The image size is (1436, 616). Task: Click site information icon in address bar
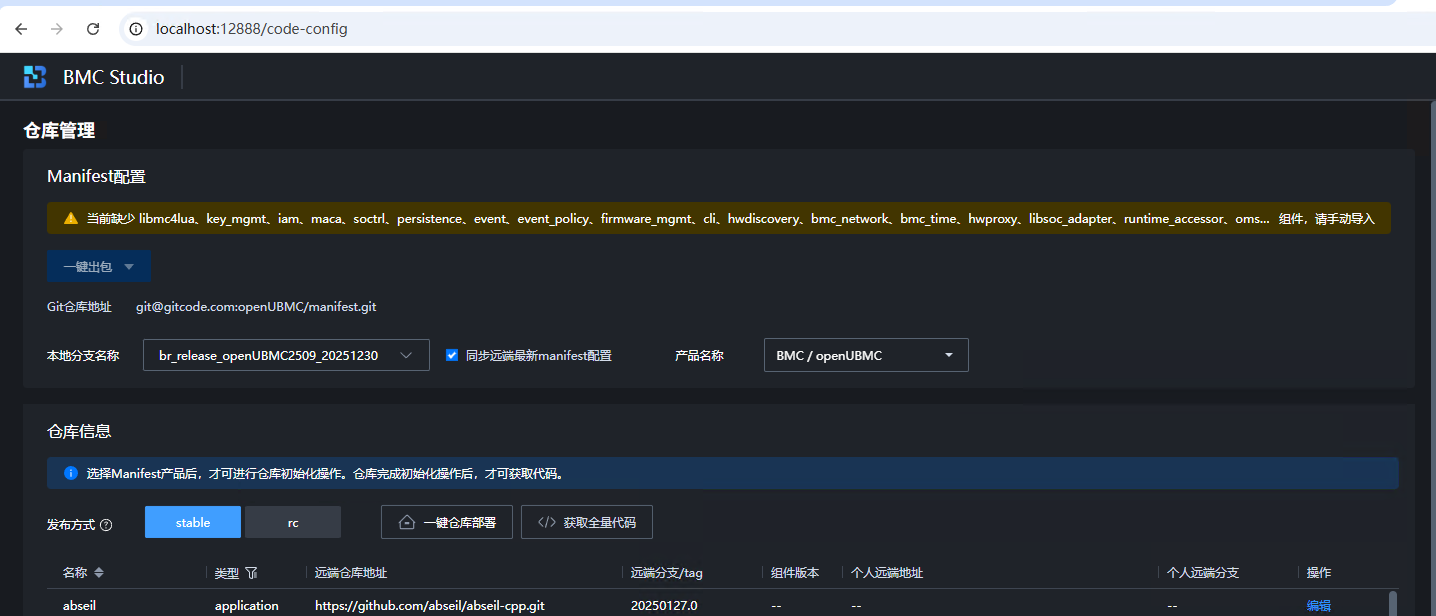coord(136,29)
